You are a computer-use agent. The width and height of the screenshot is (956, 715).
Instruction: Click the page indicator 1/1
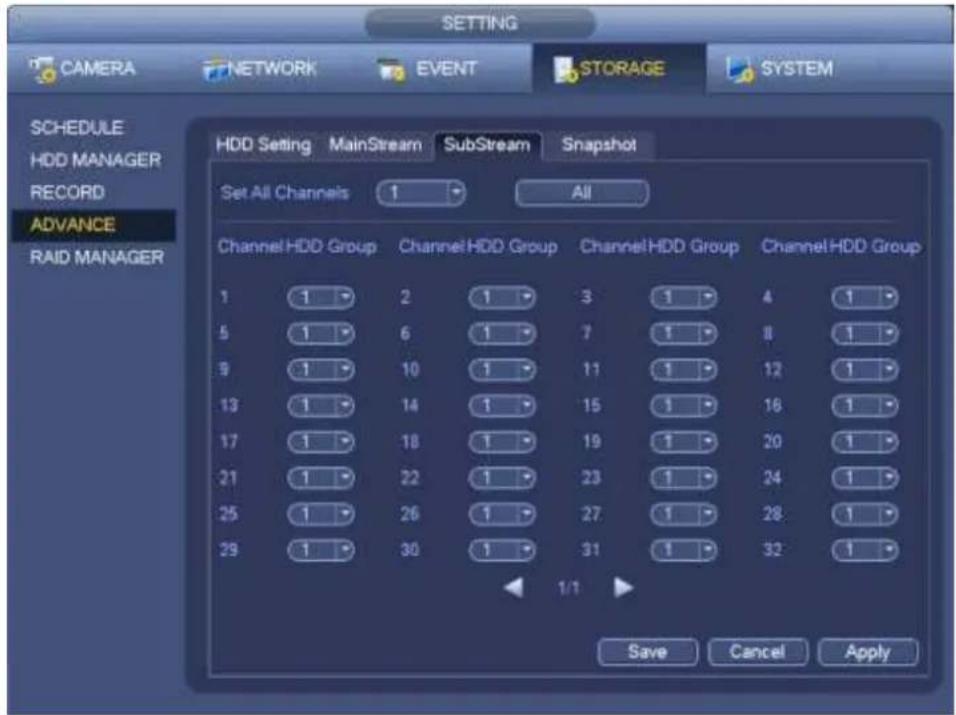coord(568,588)
